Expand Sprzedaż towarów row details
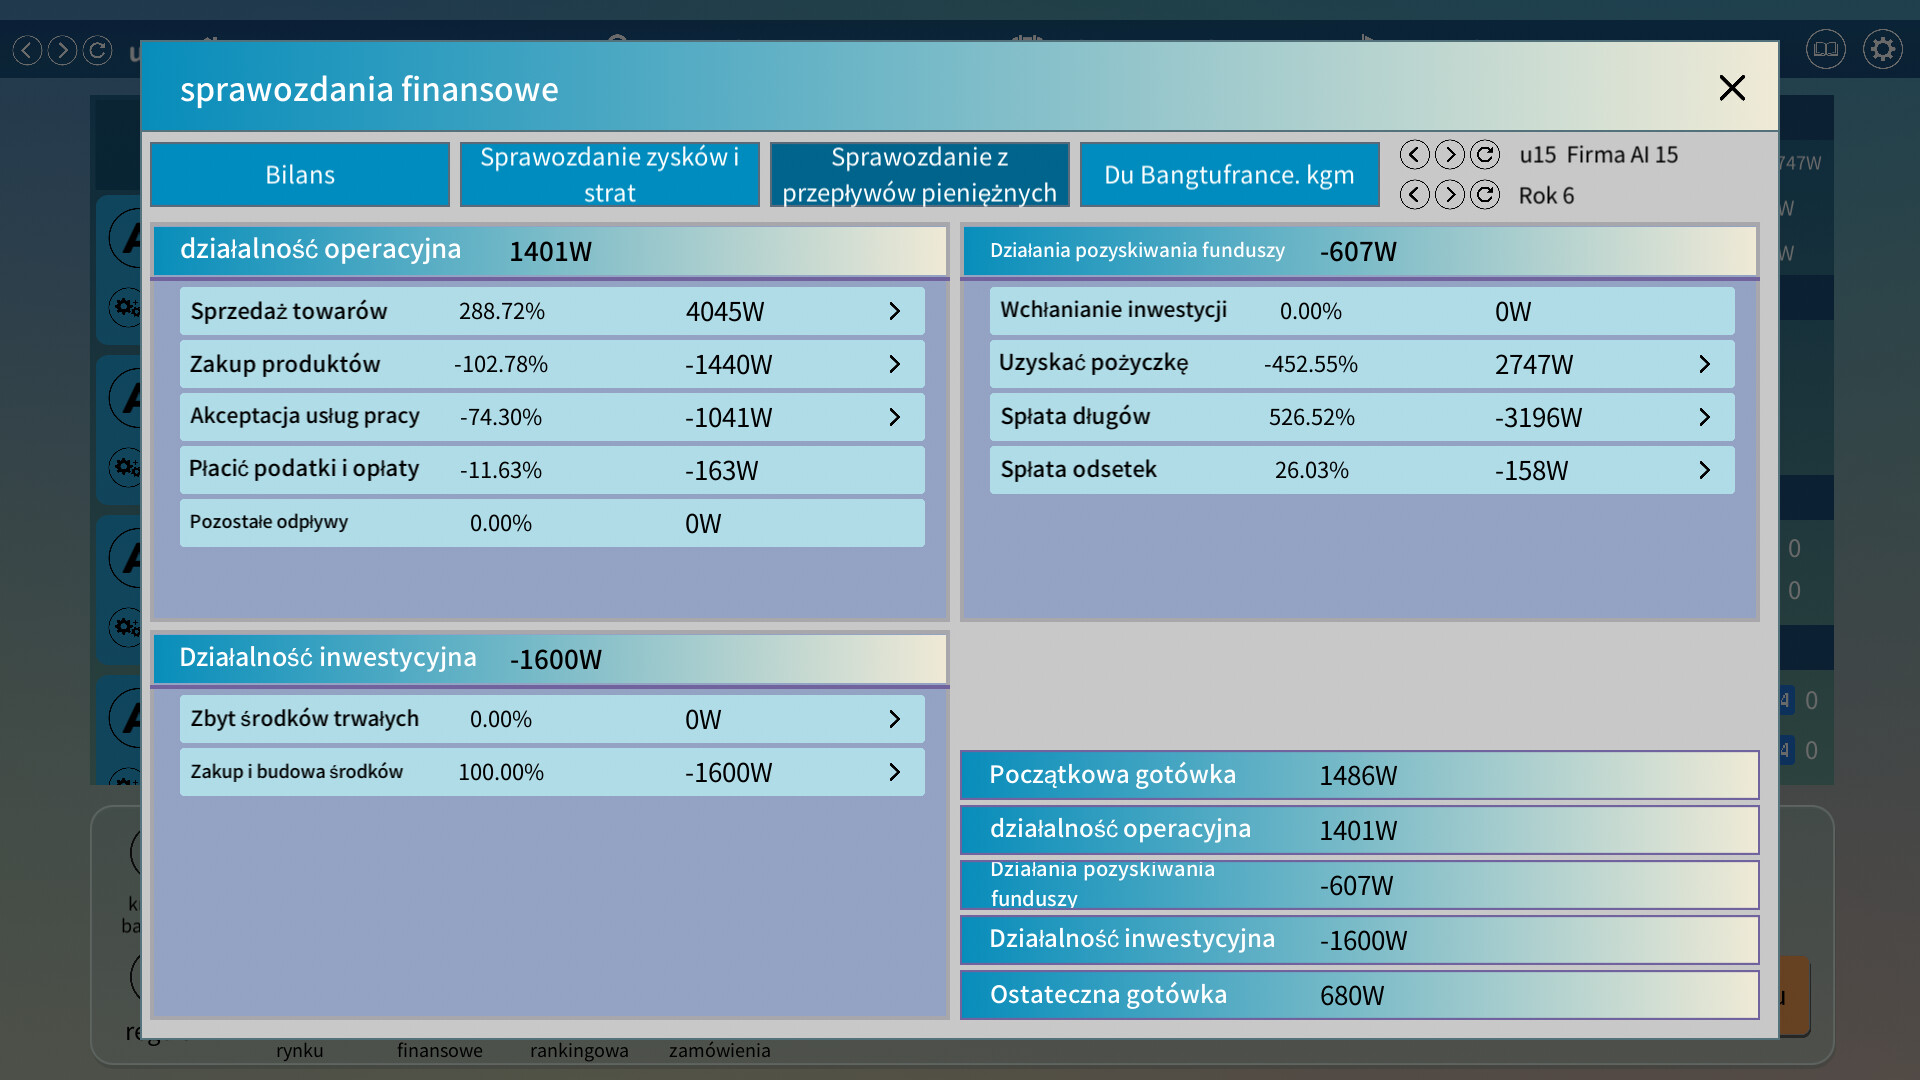Image resolution: width=1920 pixels, height=1080 pixels. 894,312
